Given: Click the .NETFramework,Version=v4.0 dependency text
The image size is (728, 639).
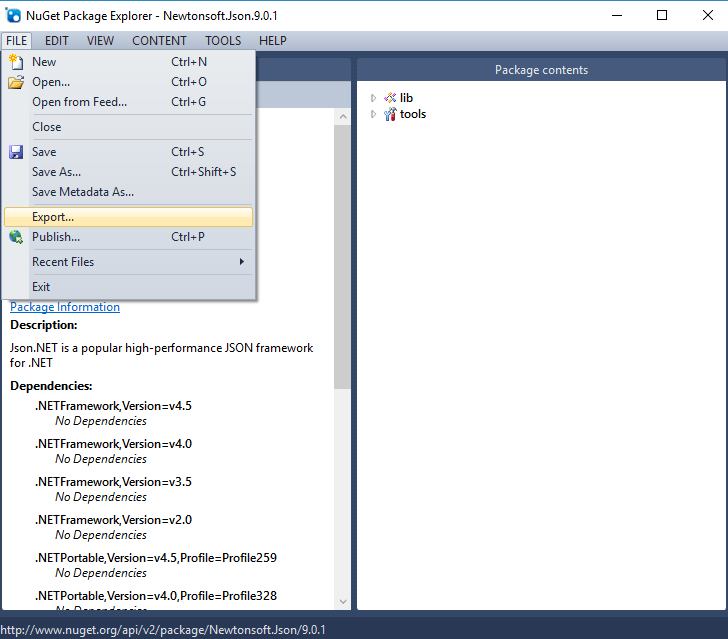Looking at the screenshot, I should [x=113, y=444].
